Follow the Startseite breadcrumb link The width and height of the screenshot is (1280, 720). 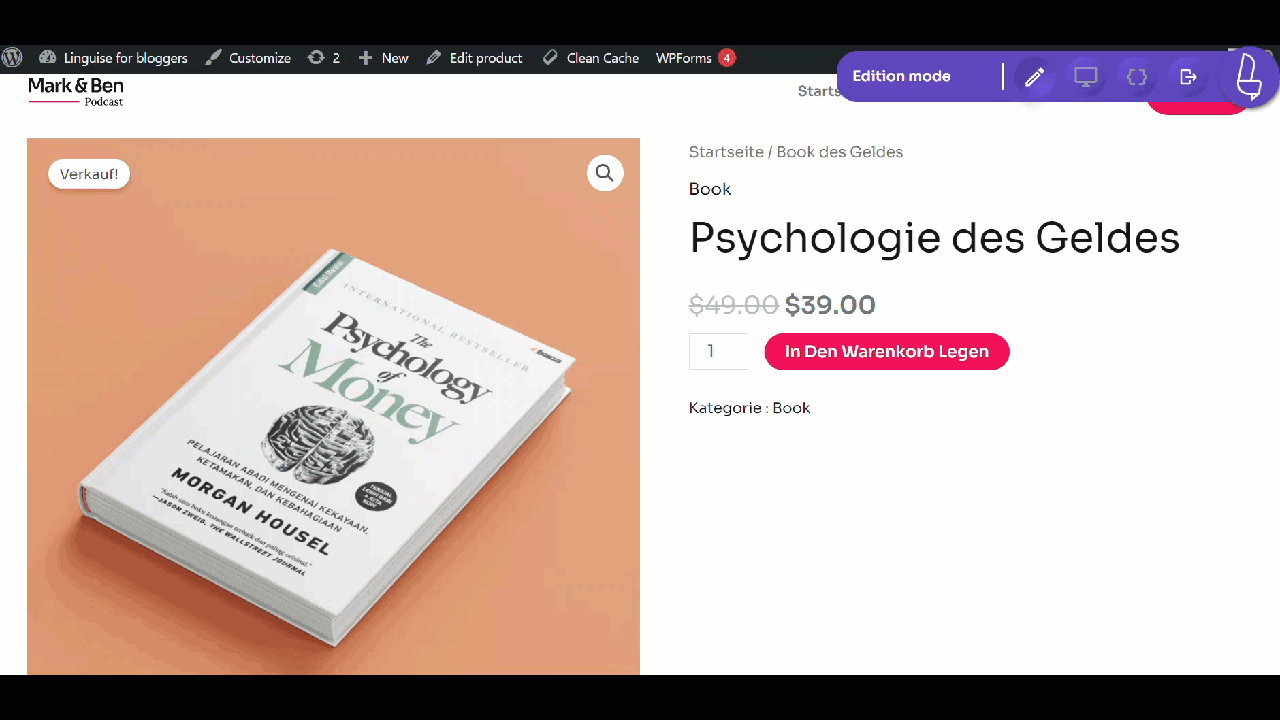point(726,152)
